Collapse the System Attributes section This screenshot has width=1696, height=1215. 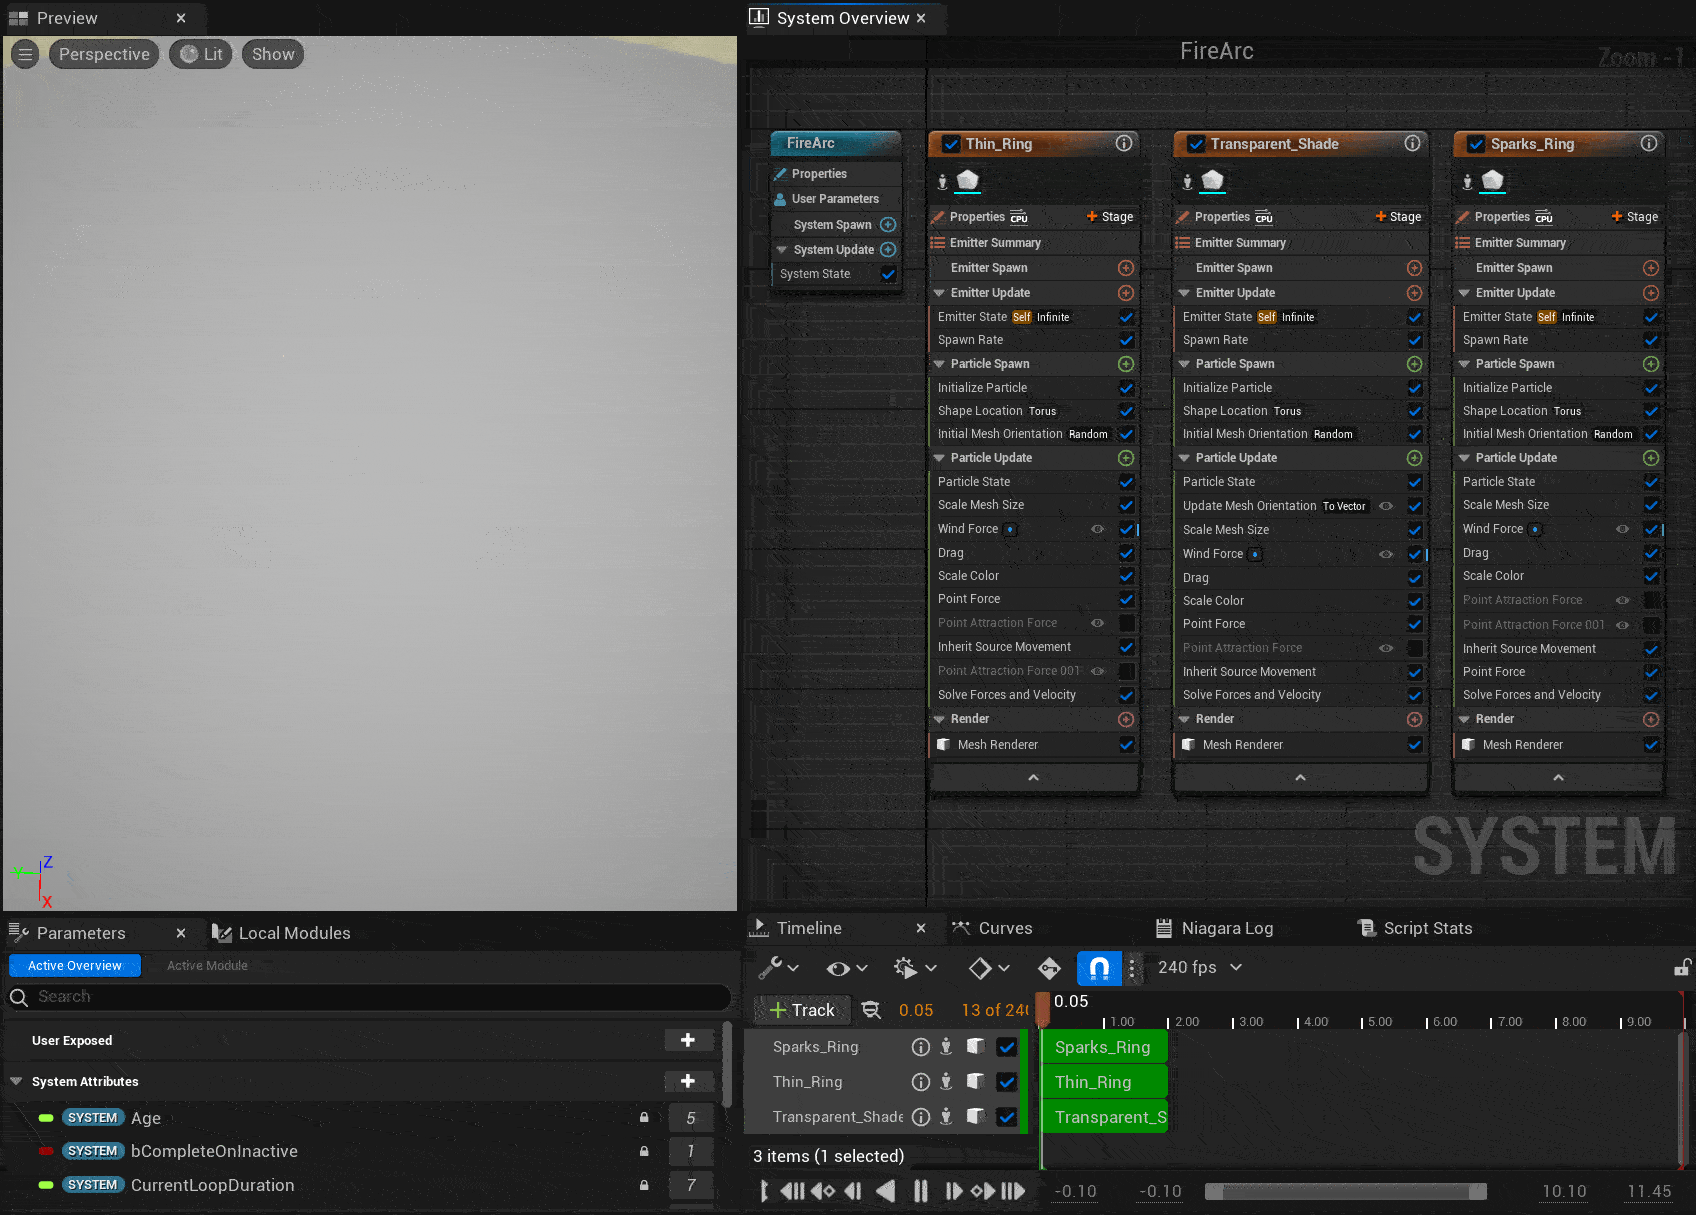16,1081
